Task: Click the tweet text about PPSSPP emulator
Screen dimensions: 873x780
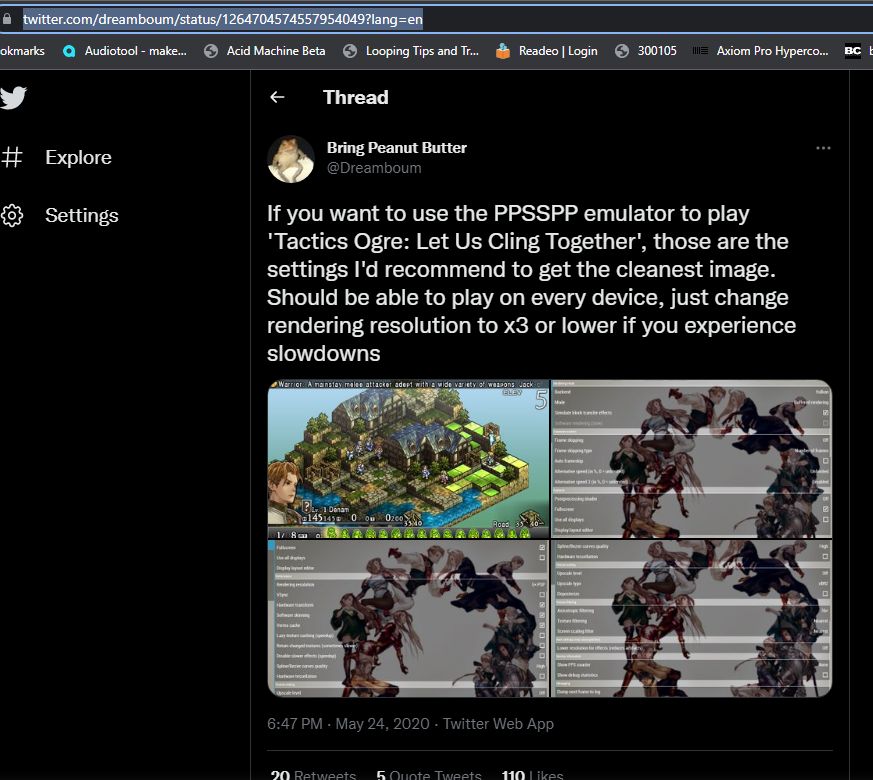Action: [532, 283]
